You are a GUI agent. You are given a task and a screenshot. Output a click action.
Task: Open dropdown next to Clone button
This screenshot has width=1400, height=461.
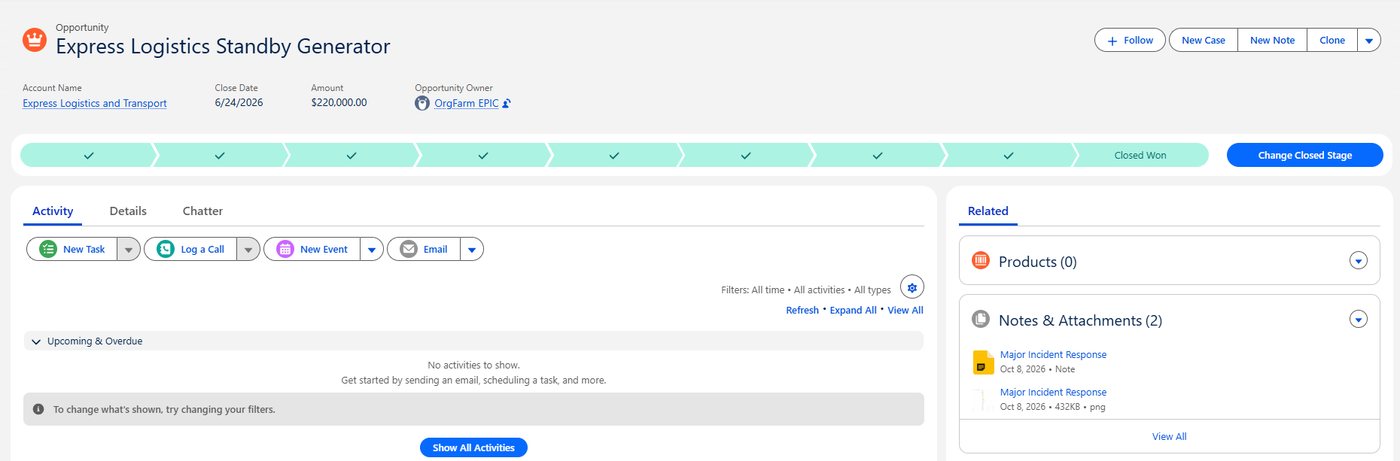pyautogui.click(x=1369, y=40)
